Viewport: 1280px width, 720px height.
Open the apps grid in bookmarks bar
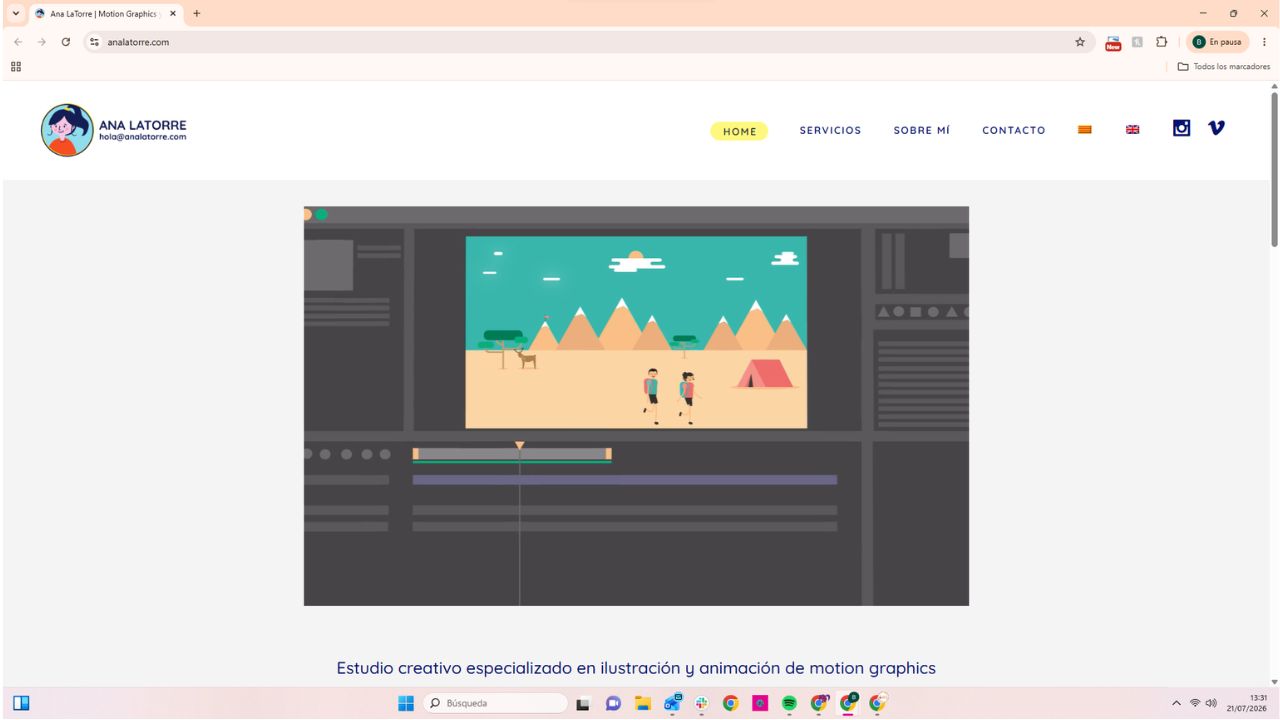16,67
